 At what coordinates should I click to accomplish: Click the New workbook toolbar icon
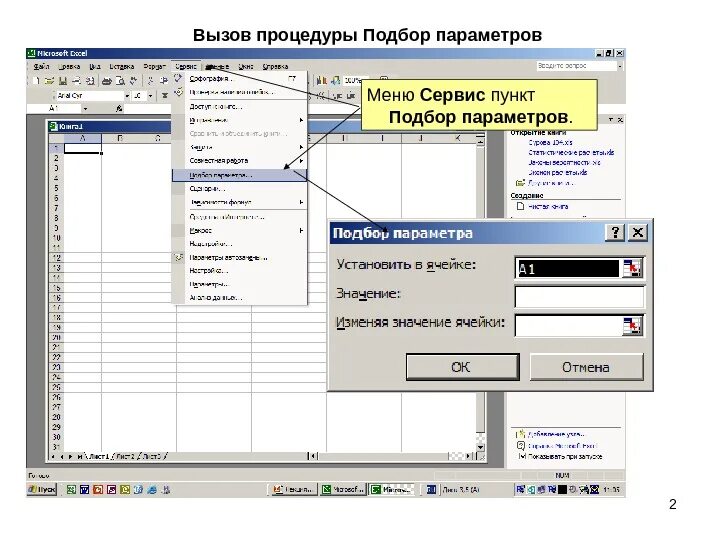37,81
